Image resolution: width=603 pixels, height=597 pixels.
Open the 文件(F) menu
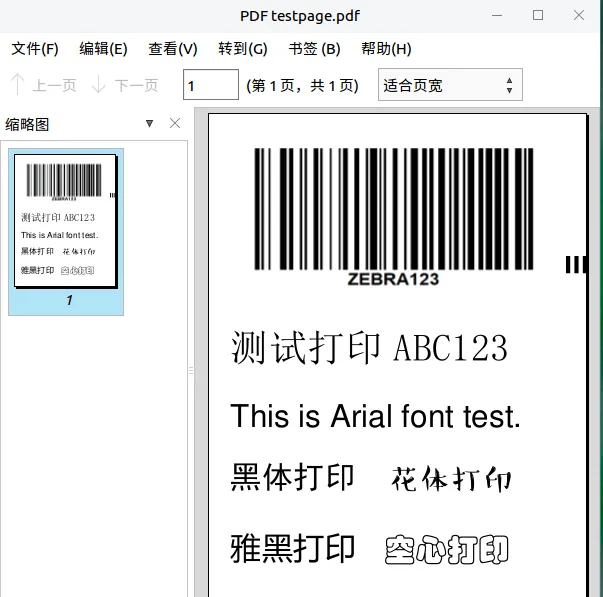pyautogui.click(x=35, y=48)
